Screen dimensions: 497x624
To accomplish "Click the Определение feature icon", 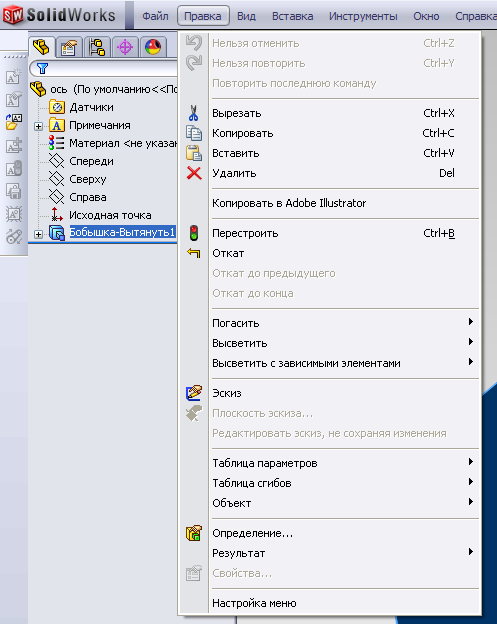I will tap(194, 533).
